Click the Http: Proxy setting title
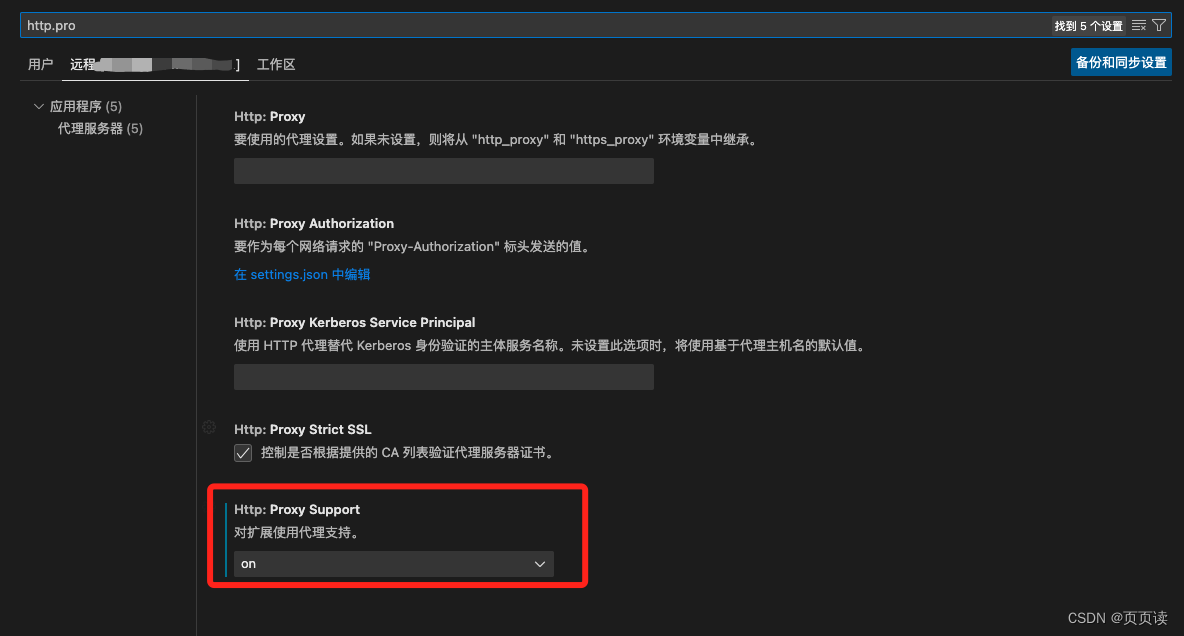This screenshot has height=636, width=1184. (270, 116)
